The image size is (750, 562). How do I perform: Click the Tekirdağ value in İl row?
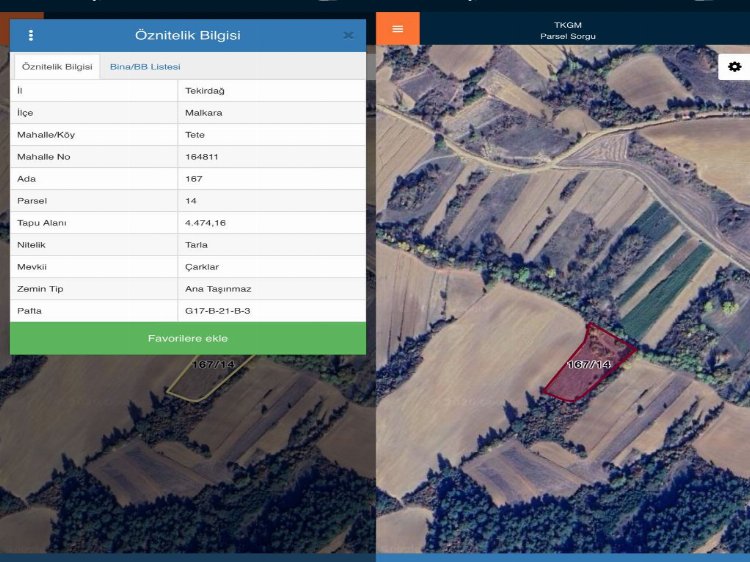(x=203, y=91)
